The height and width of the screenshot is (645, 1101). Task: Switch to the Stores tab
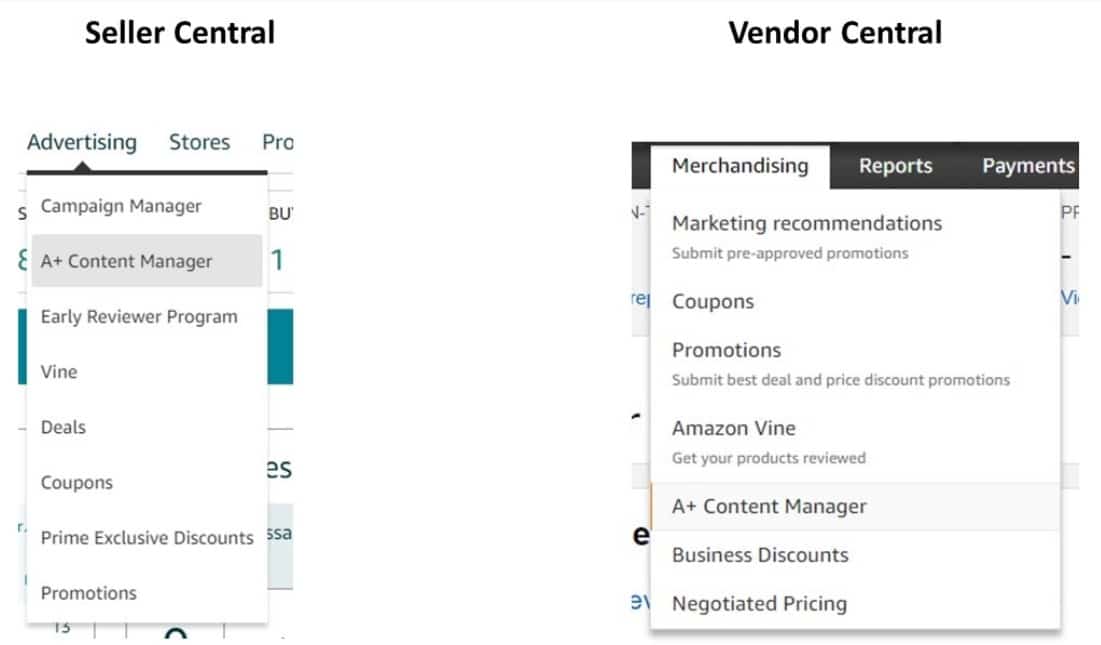tap(199, 142)
